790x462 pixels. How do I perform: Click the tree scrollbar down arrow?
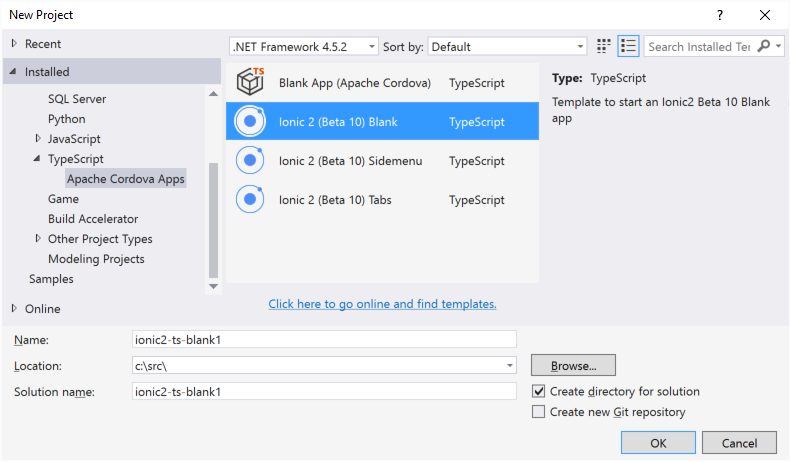coord(214,286)
